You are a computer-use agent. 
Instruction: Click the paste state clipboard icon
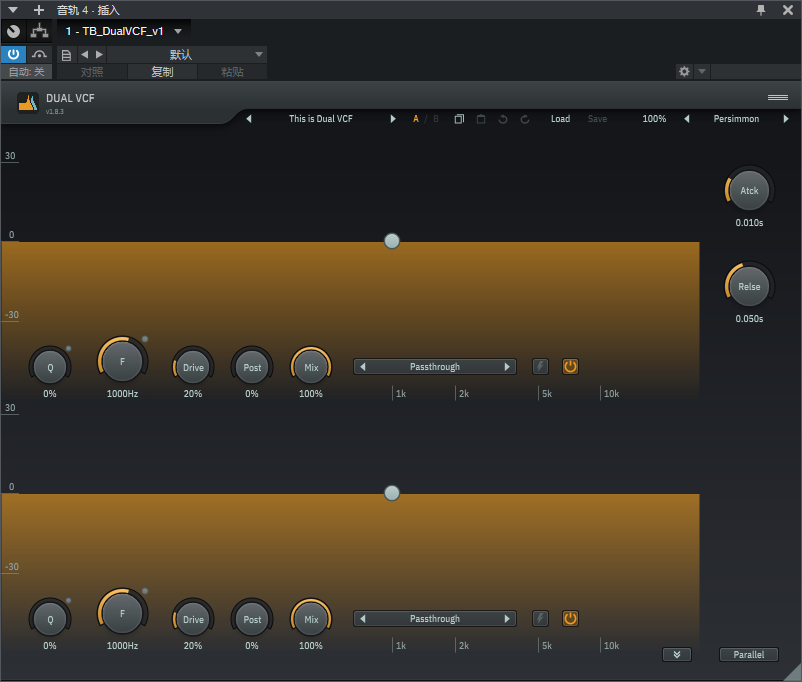(x=481, y=119)
